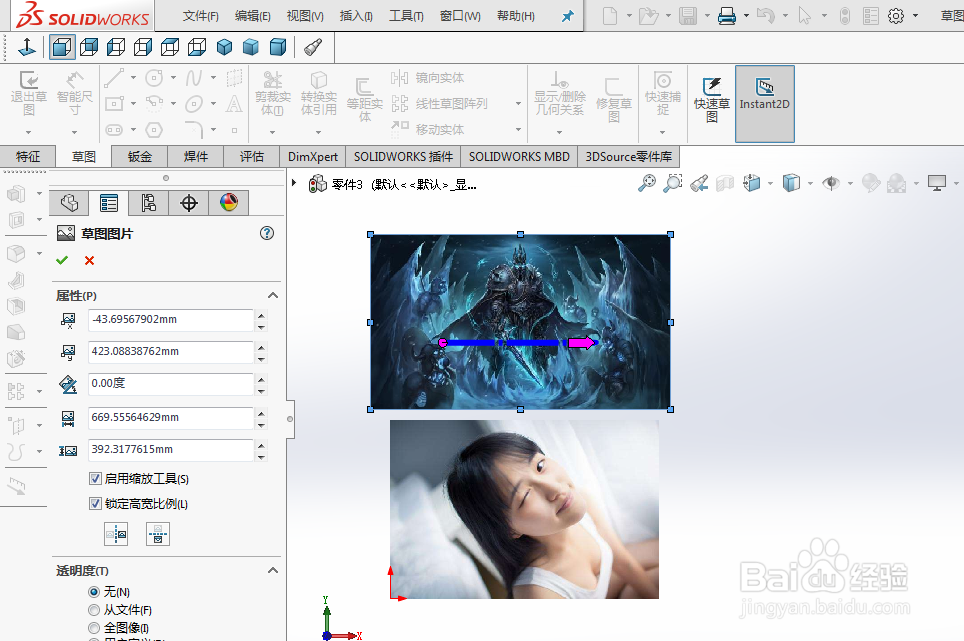Open Line tool dropdown arrow
Screen dimensions: 964x641
click(x=133, y=78)
